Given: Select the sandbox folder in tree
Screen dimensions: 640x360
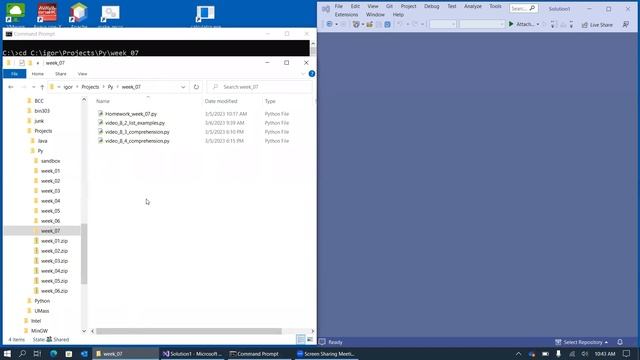Looking at the screenshot, I should (51, 161).
